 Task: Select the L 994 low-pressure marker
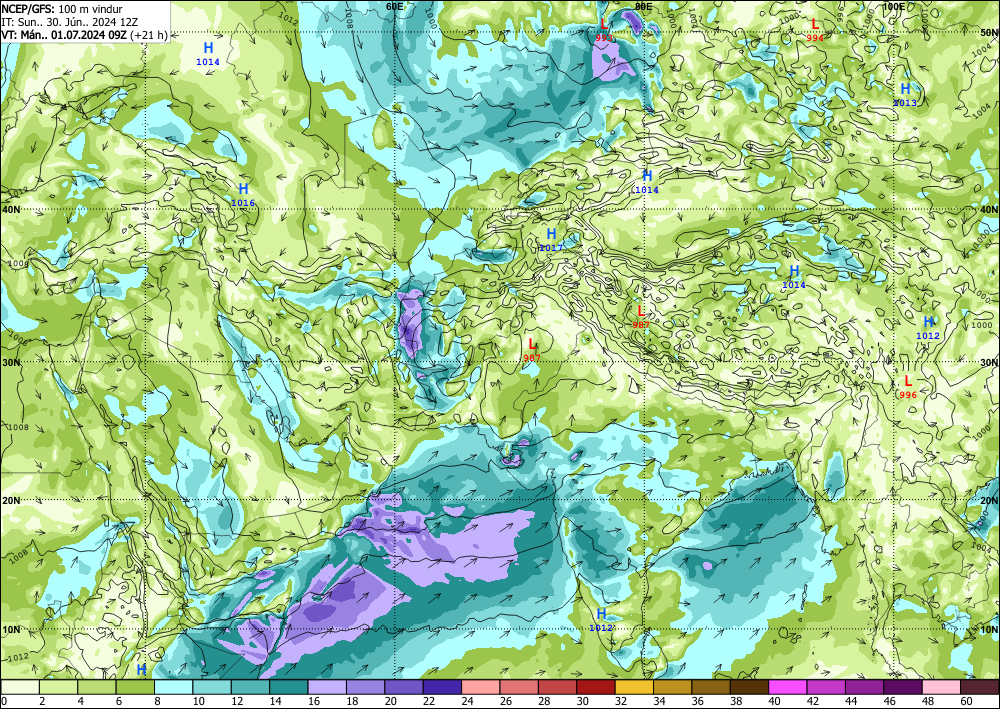815,29
